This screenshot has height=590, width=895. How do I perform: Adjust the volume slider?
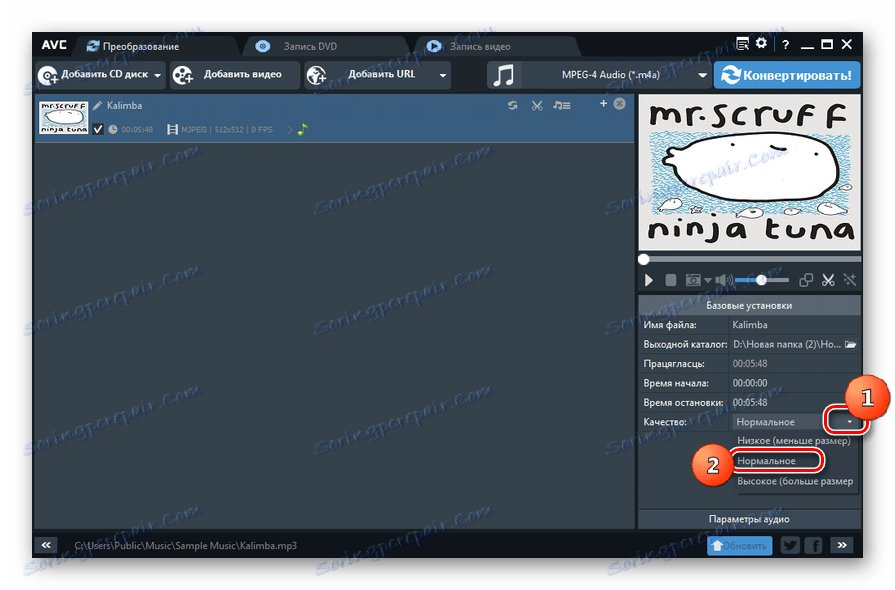[761, 280]
